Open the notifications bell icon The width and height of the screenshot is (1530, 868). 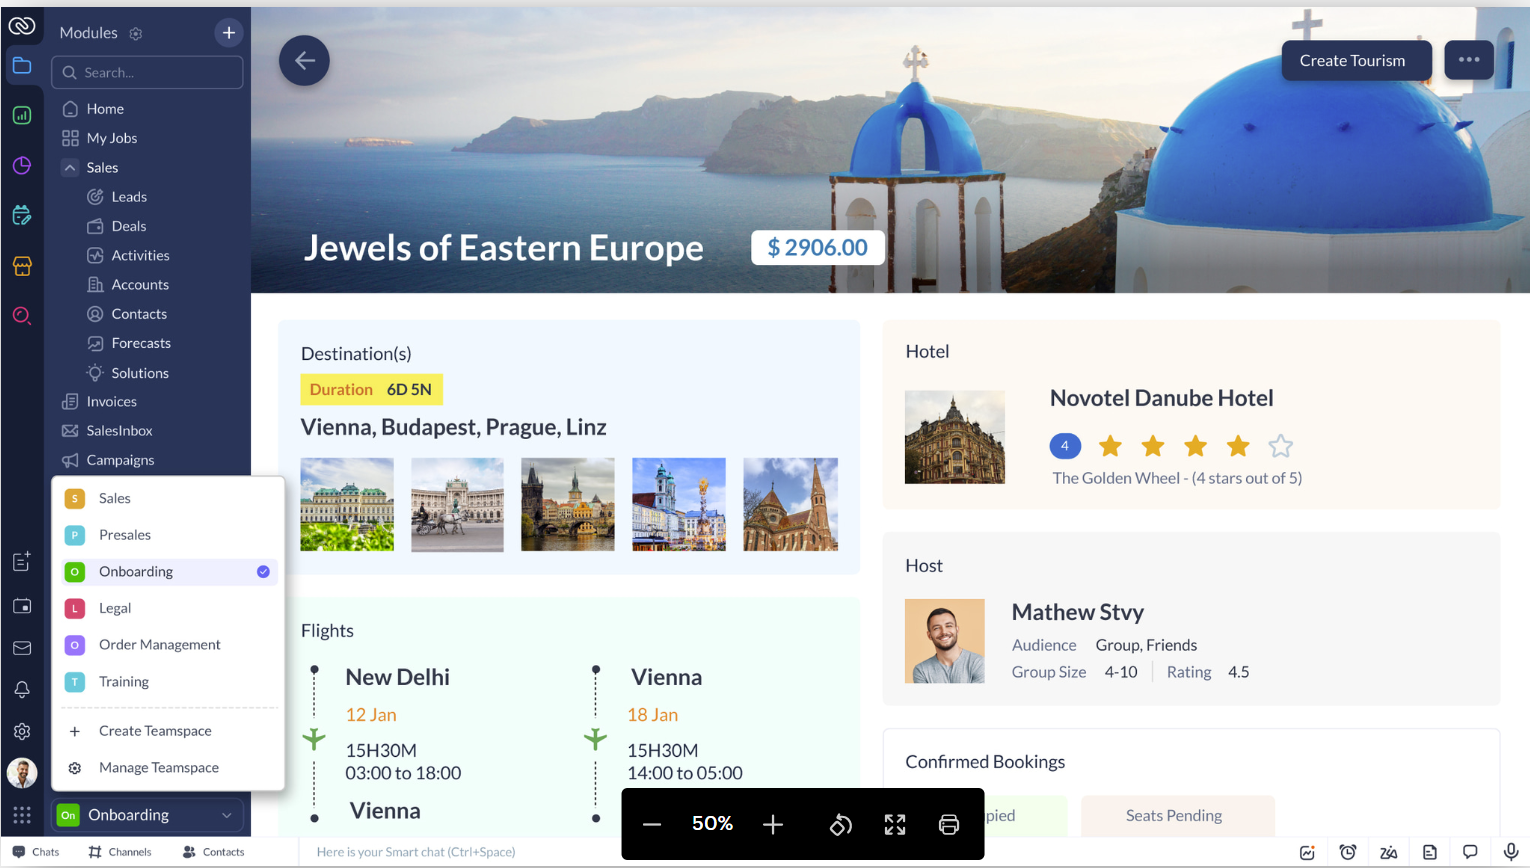pos(22,689)
